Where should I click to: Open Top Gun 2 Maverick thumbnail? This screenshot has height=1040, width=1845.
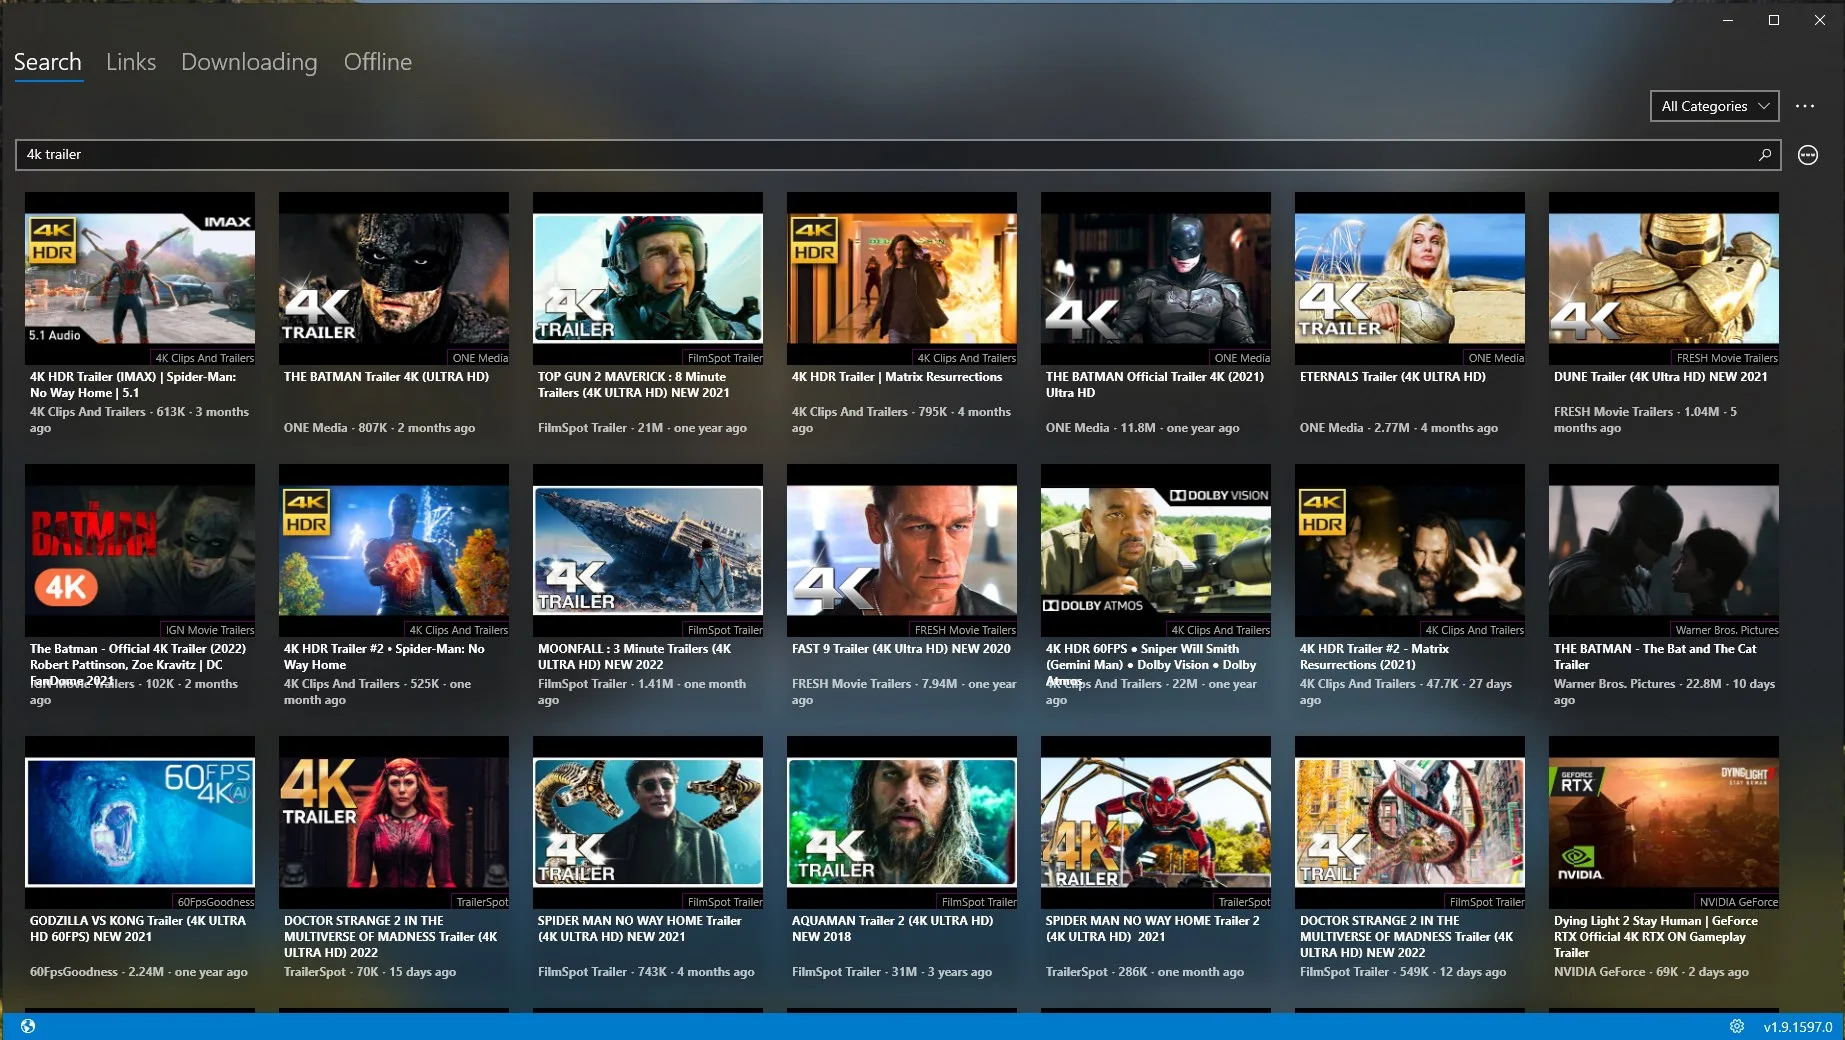[648, 278]
